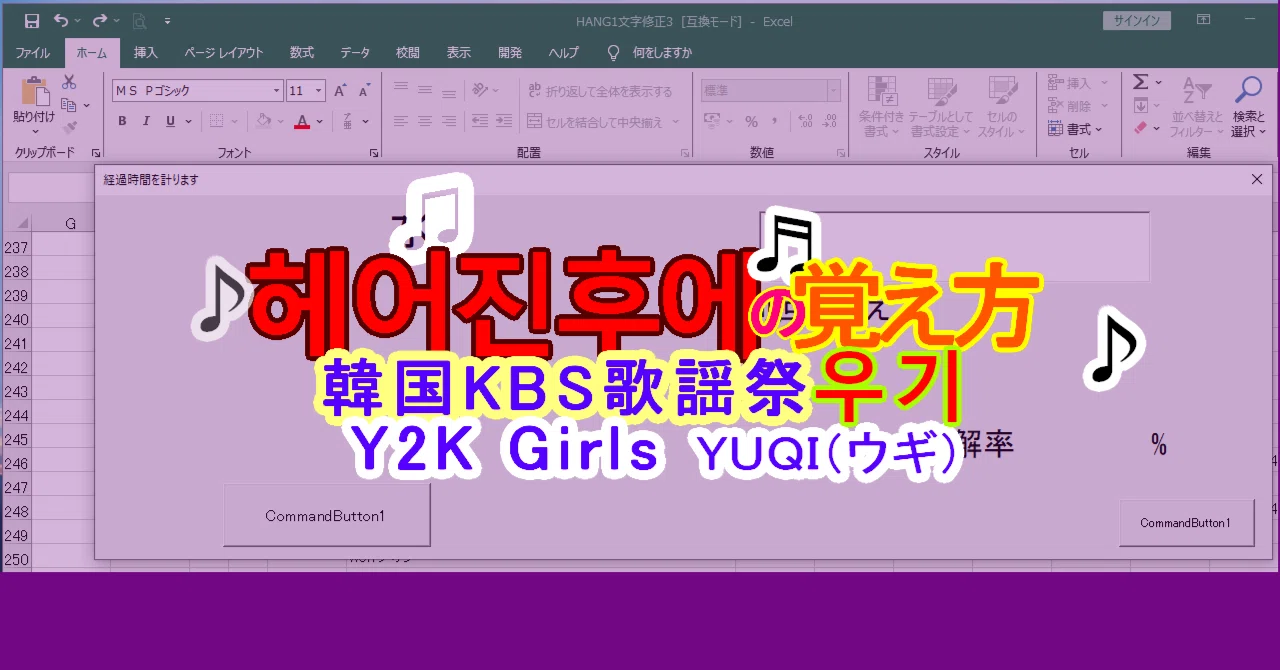This screenshot has height=670, width=1280.
Task: Click the cell Borders icon
Action: (216, 121)
